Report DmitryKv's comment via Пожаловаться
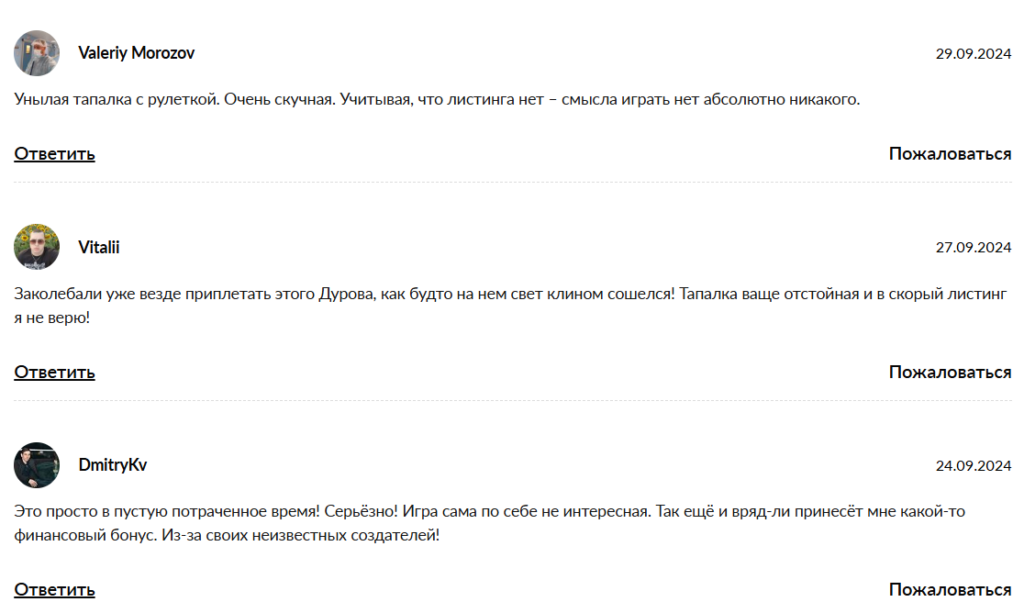This screenshot has width=1024, height=613. (x=950, y=590)
